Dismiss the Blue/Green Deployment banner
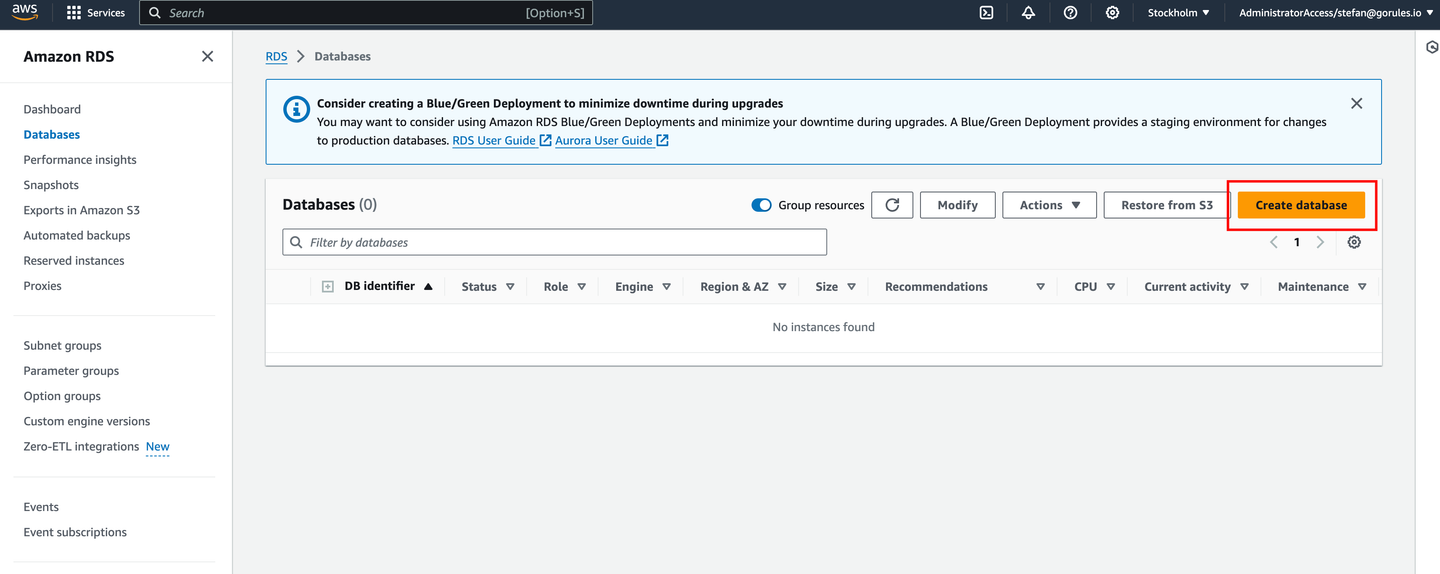This screenshot has width=1440, height=574. click(1356, 103)
